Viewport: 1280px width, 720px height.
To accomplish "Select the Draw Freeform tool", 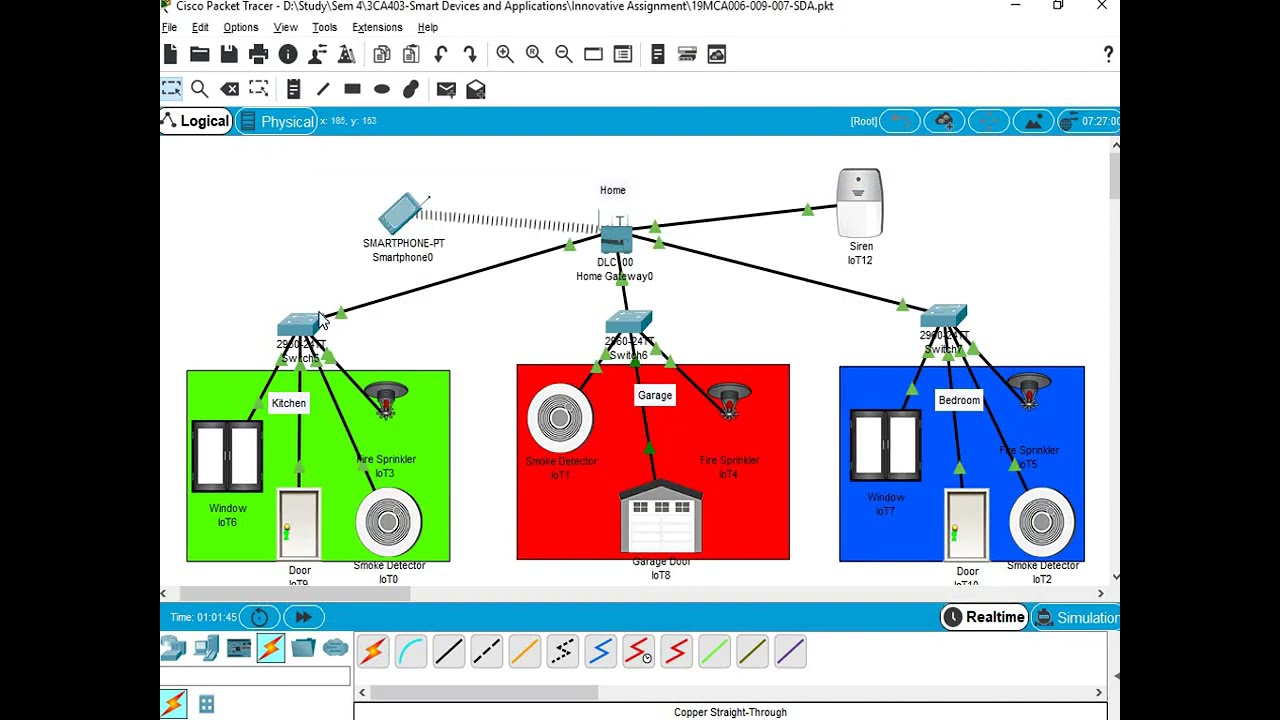I will pyautogui.click(x=411, y=89).
